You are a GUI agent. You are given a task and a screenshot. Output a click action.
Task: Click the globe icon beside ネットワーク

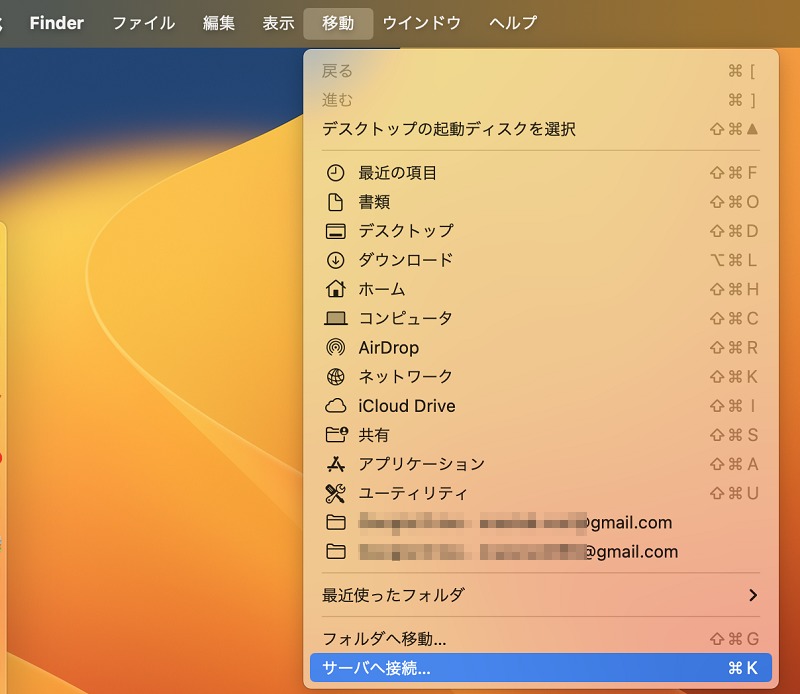click(335, 377)
